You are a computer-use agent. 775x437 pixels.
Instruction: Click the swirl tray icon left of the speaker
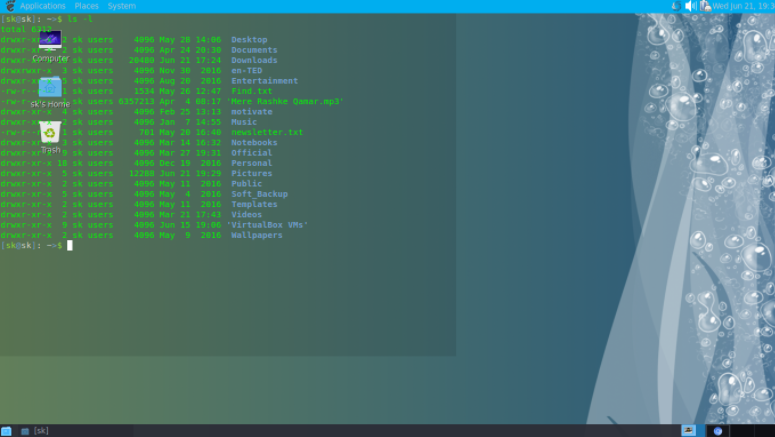tap(676, 6)
